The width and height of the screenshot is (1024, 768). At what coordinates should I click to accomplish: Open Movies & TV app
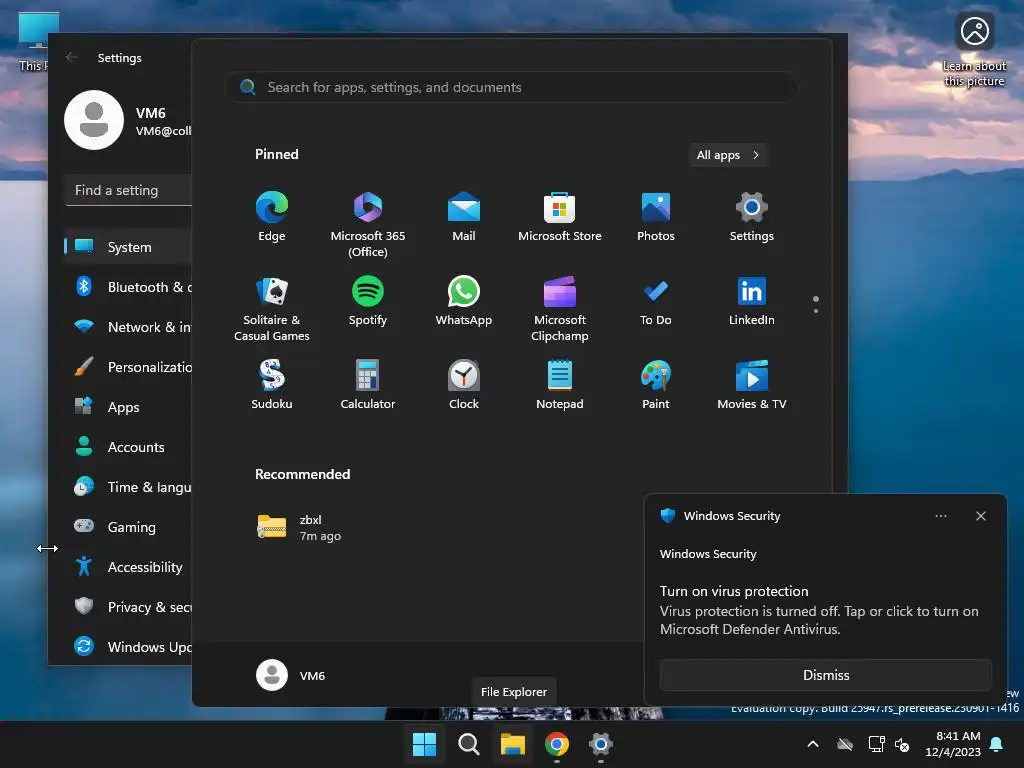click(752, 385)
